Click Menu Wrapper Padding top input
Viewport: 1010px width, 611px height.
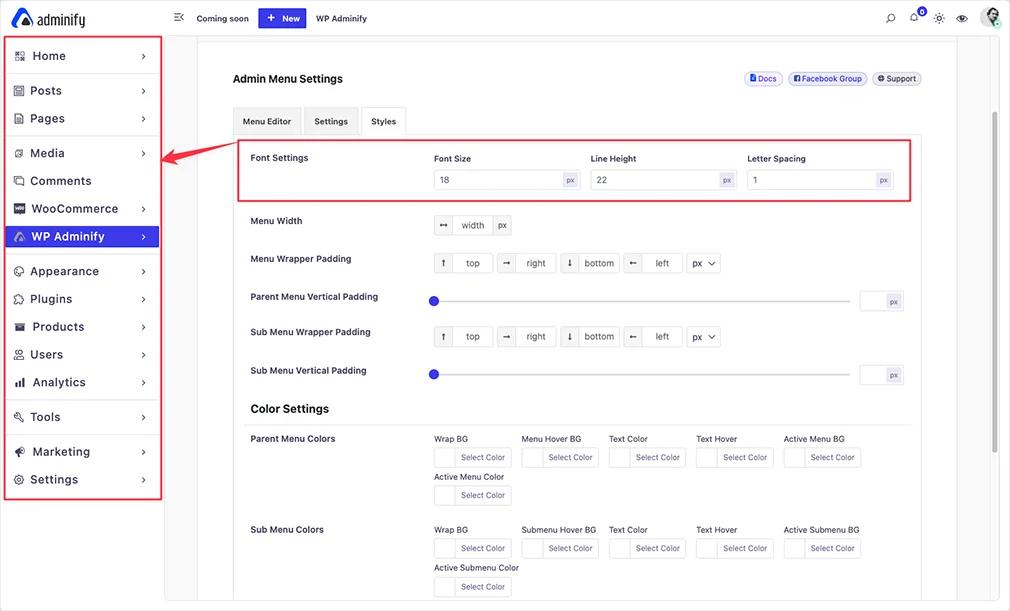[473, 263]
